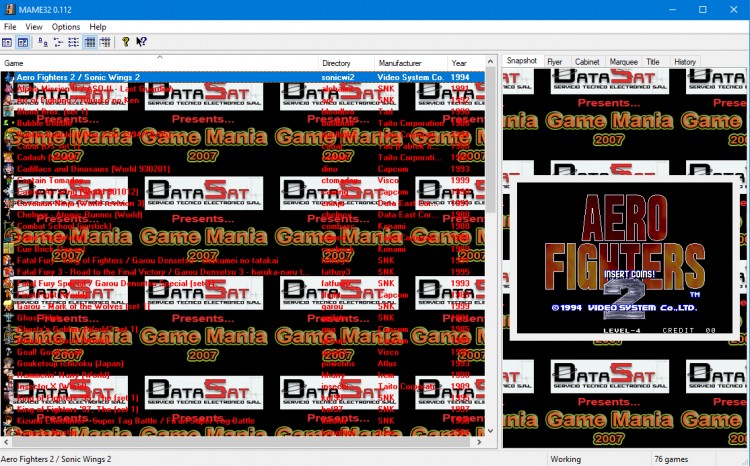Click icon beside Garou - Mark of the Wolves
Viewport: 750px width, 466px height.
pos(9,306)
